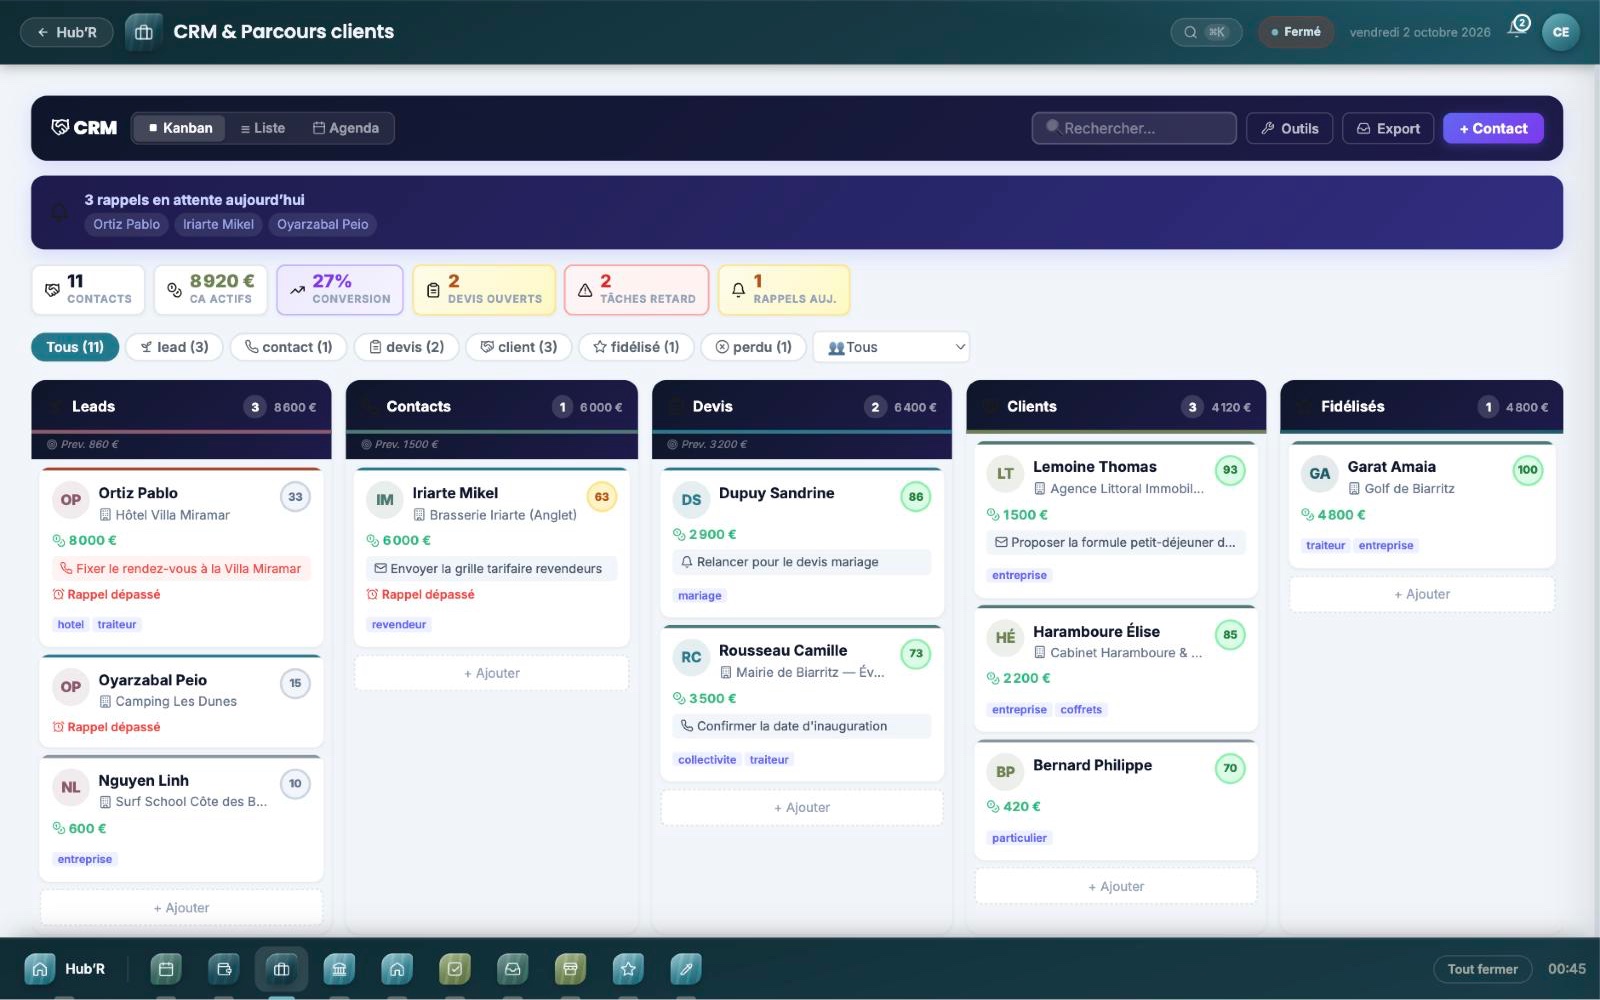The image size is (1600, 1000).
Task: Click the Leads column header
Action: tap(181, 407)
